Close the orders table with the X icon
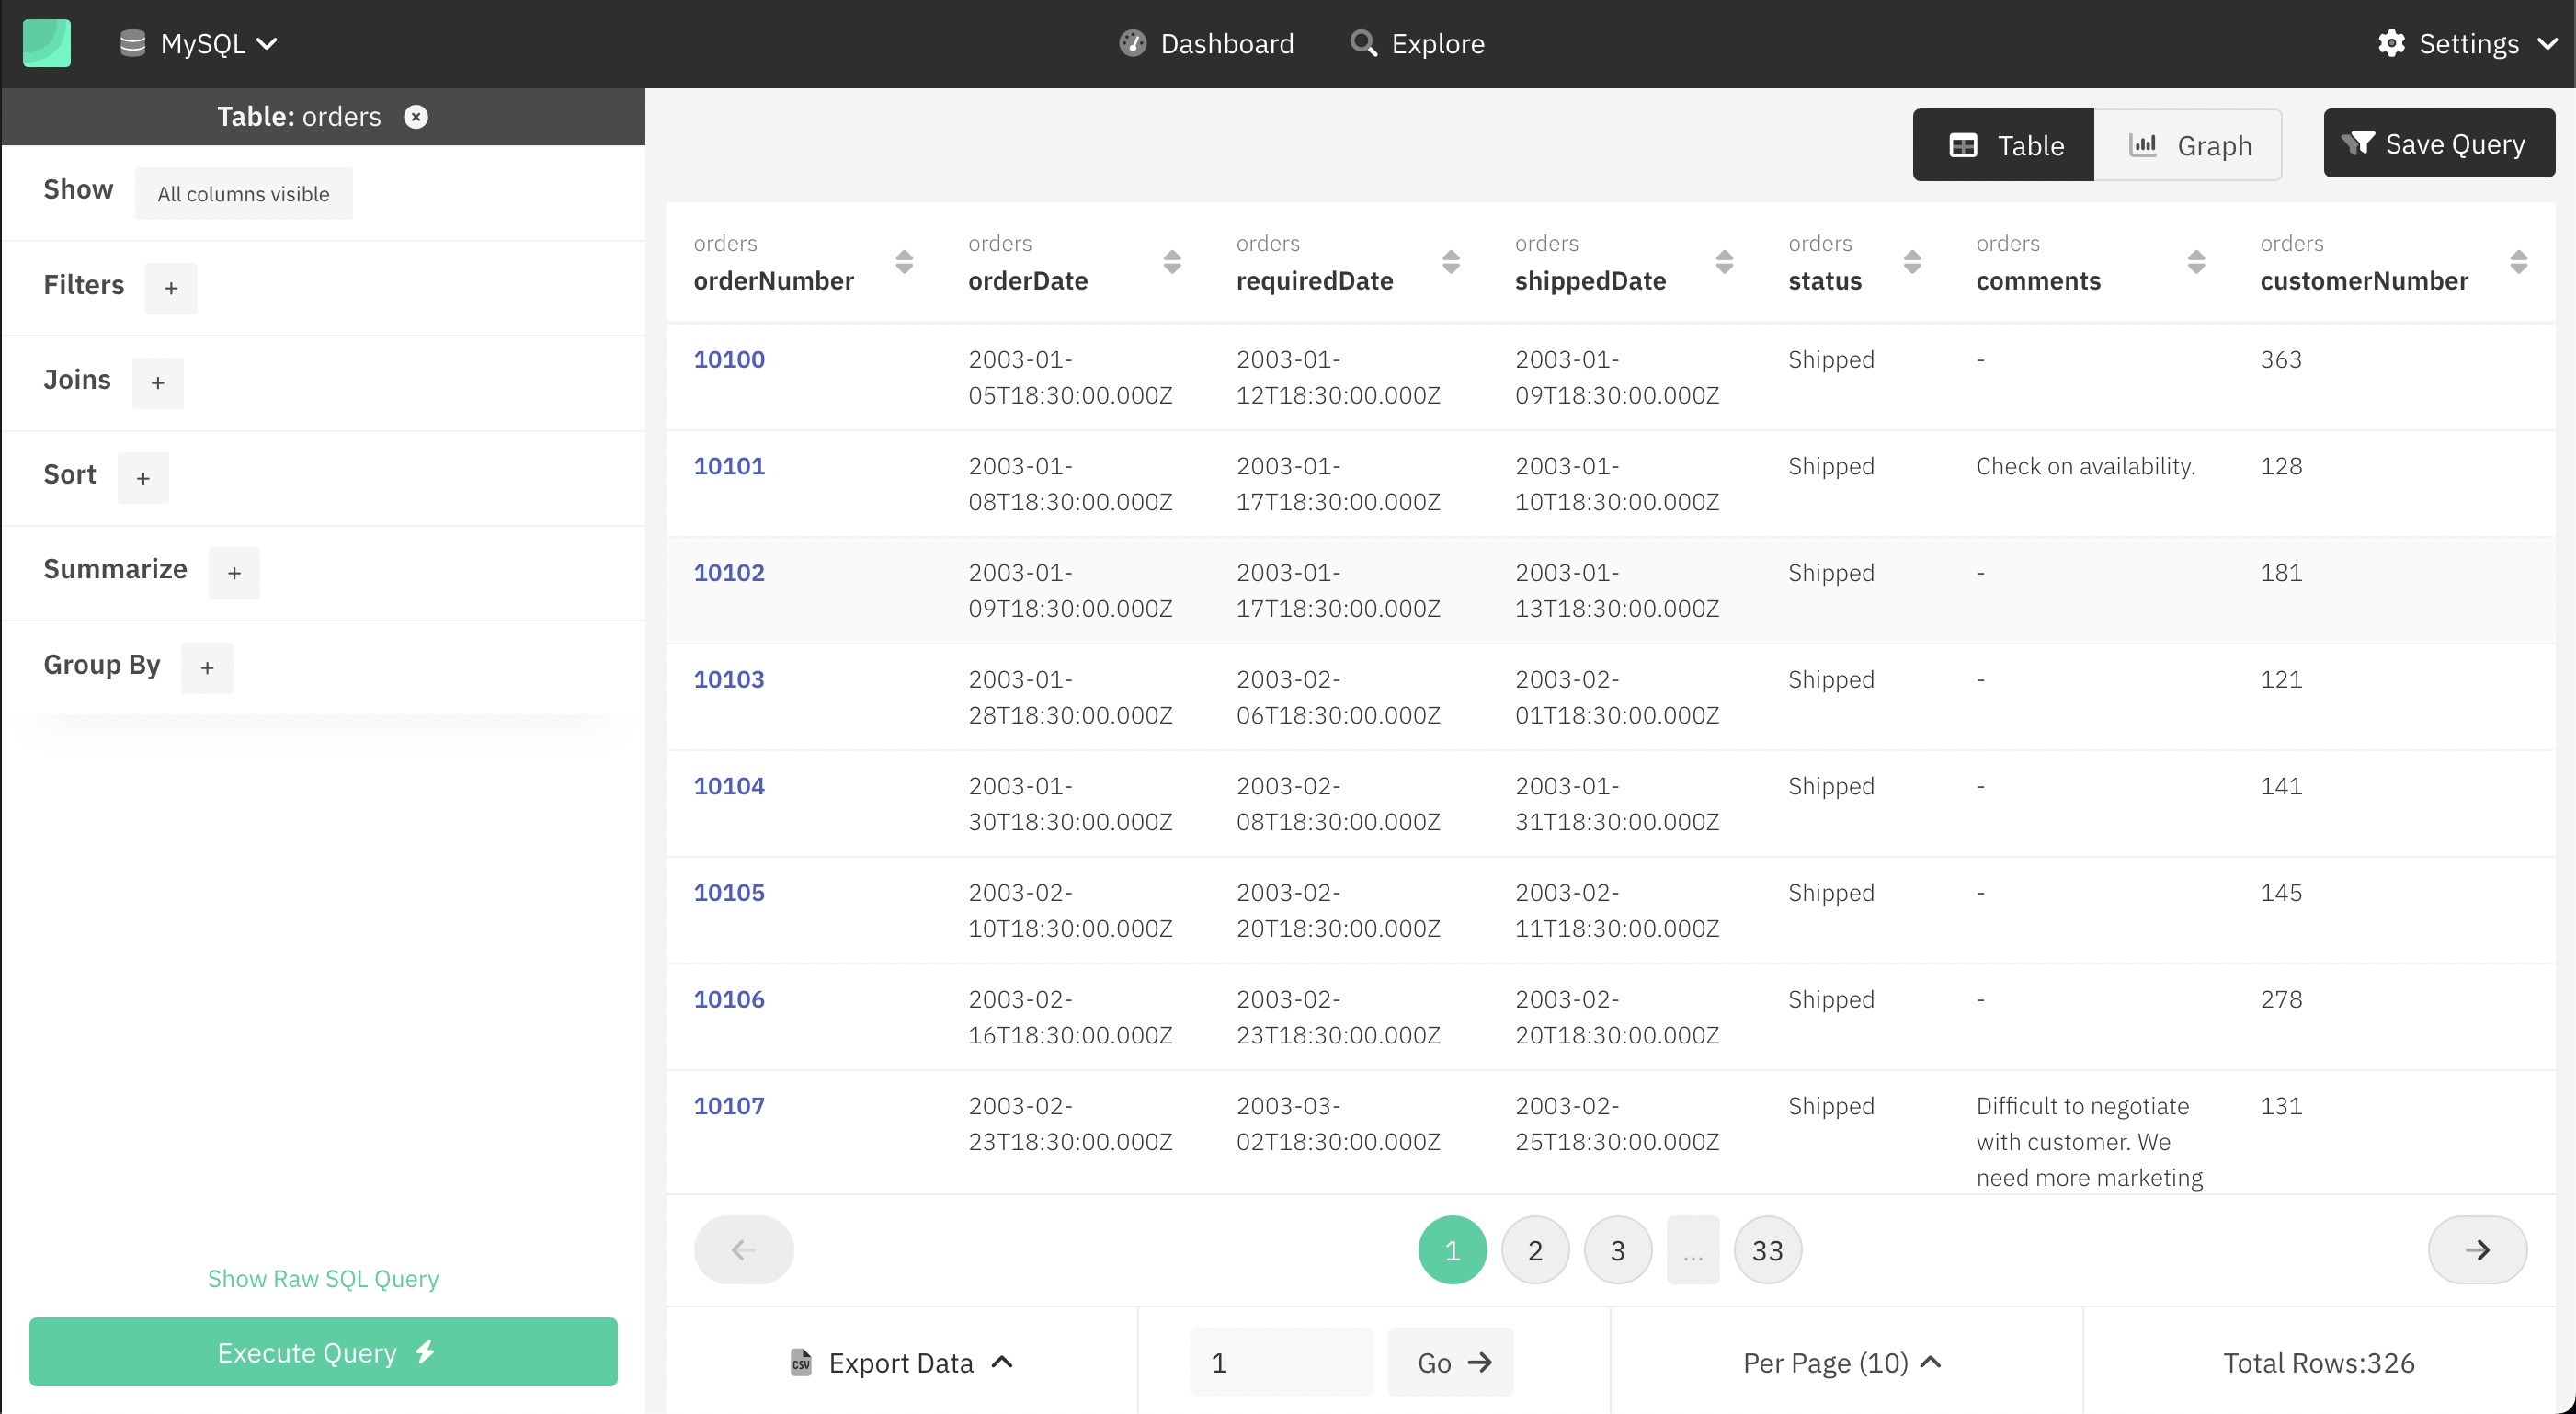2576x1414 pixels. coord(416,117)
